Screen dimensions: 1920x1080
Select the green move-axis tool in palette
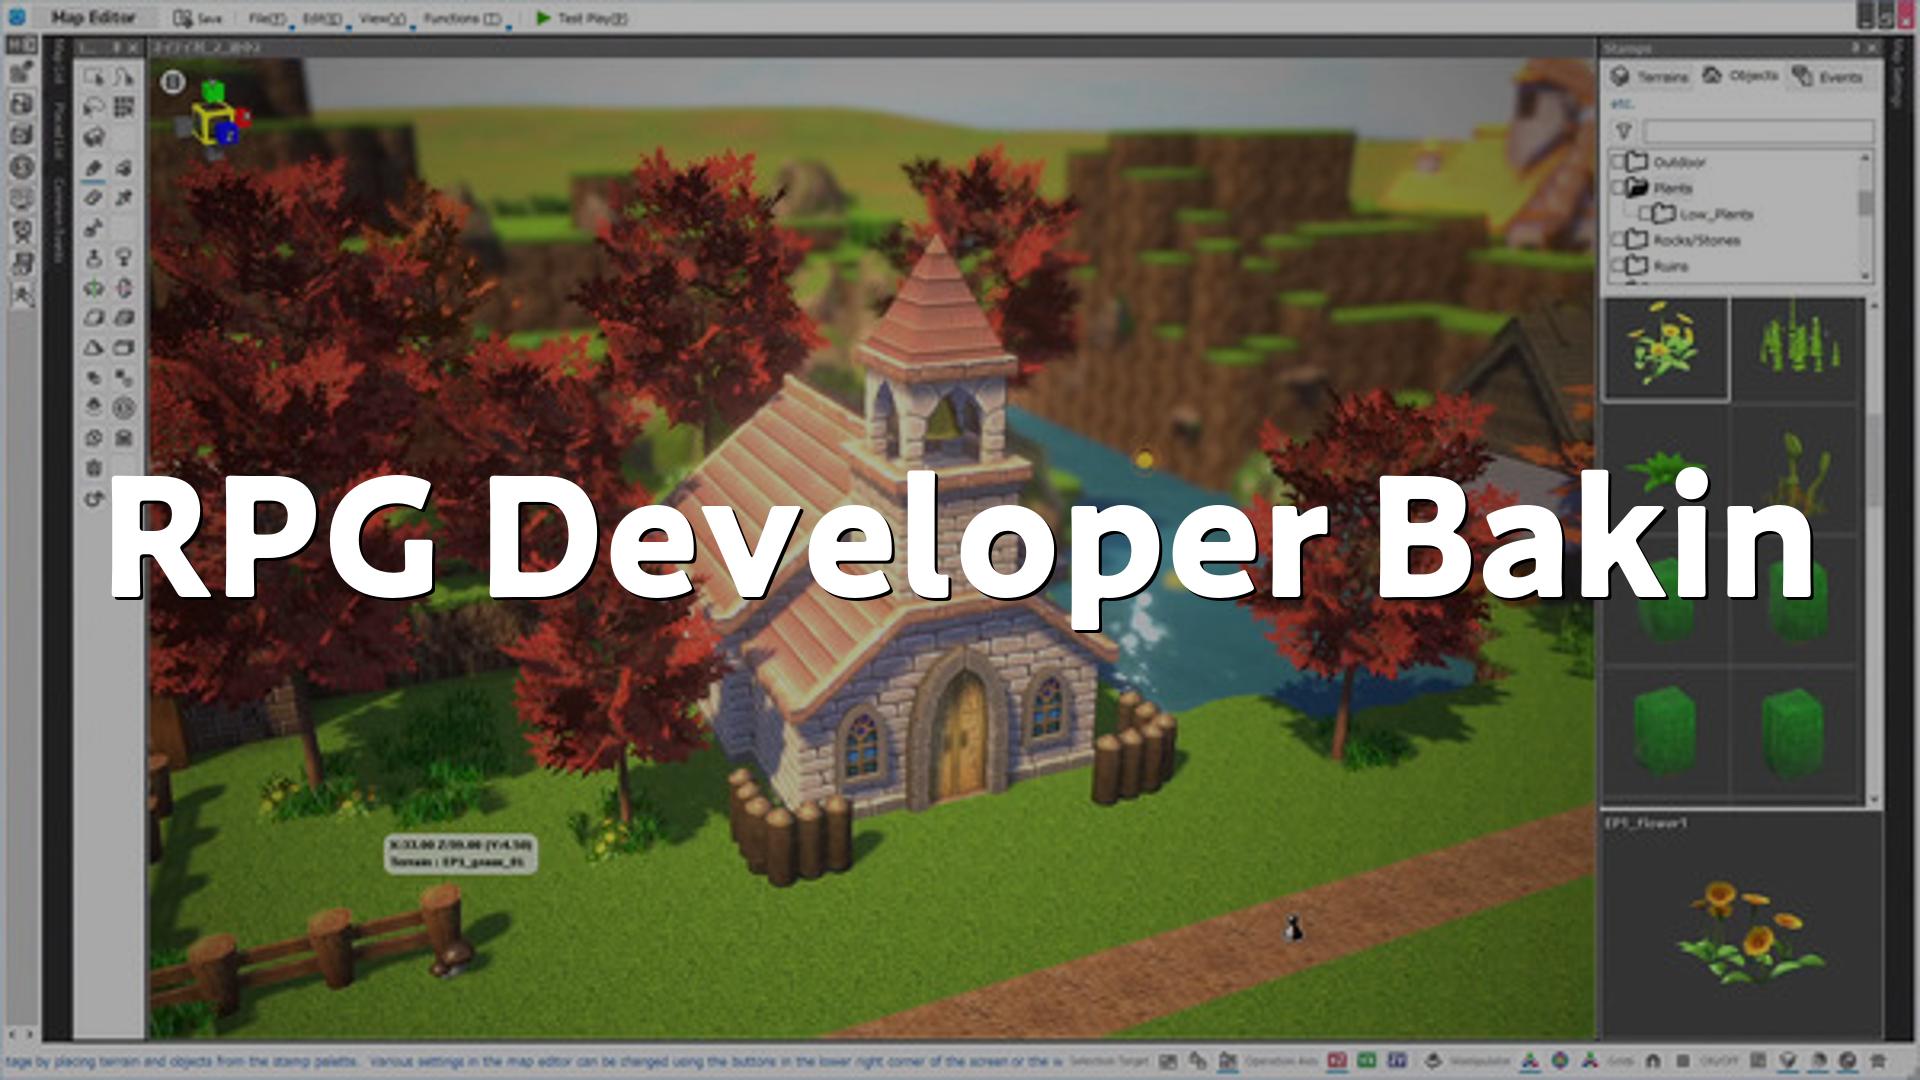pyautogui.click(x=94, y=288)
